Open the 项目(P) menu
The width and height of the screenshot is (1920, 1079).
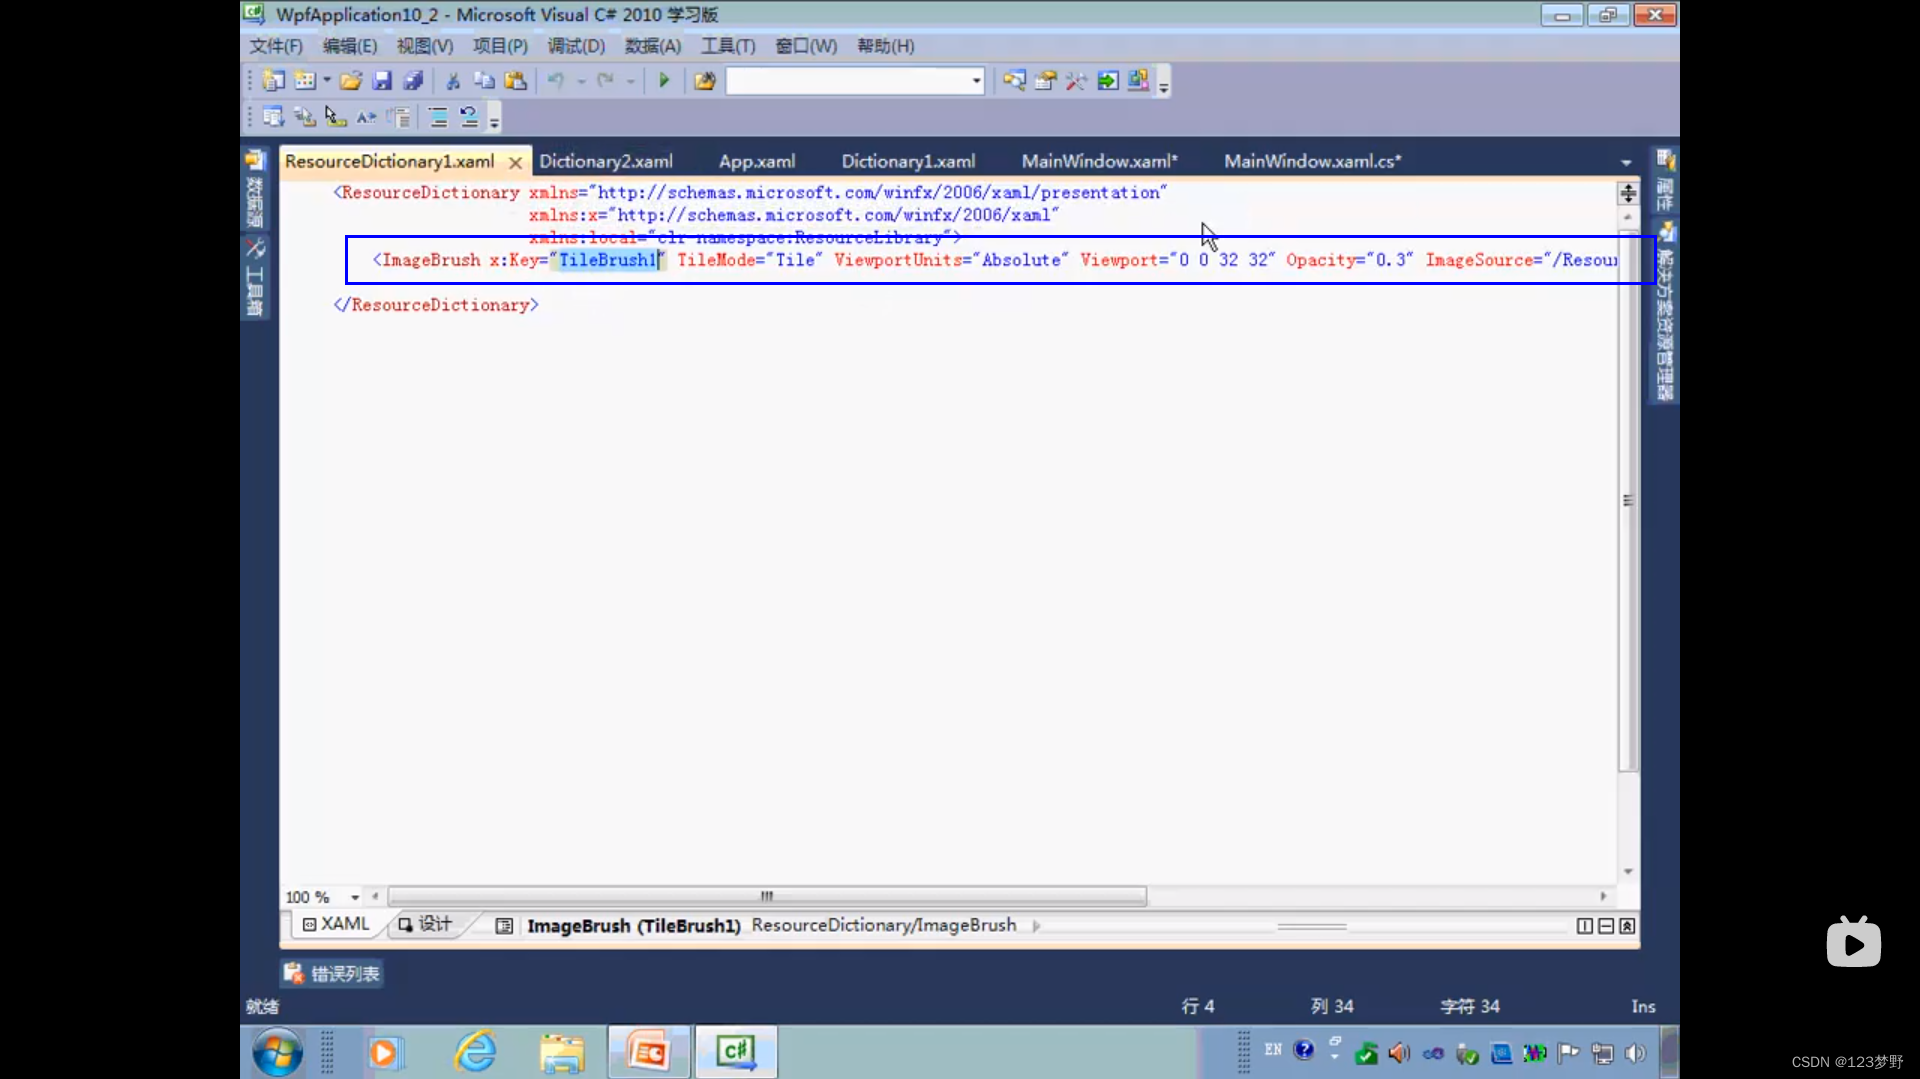click(500, 46)
